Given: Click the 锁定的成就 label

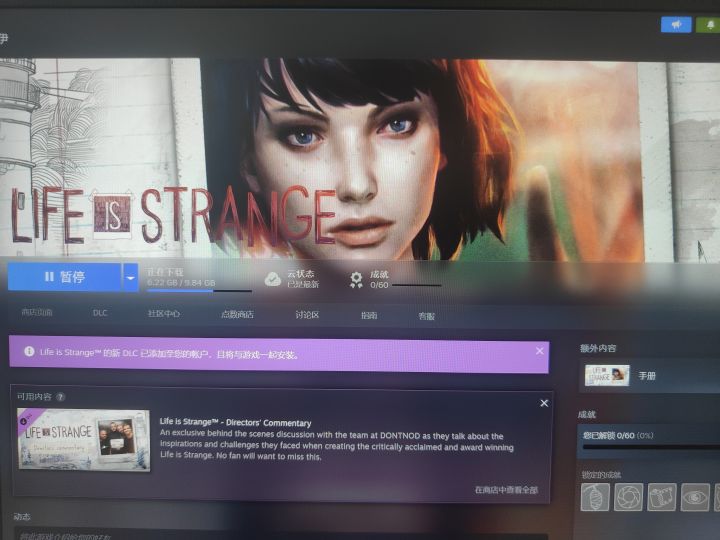Looking at the screenshot, I should click(x=601, y=474).
